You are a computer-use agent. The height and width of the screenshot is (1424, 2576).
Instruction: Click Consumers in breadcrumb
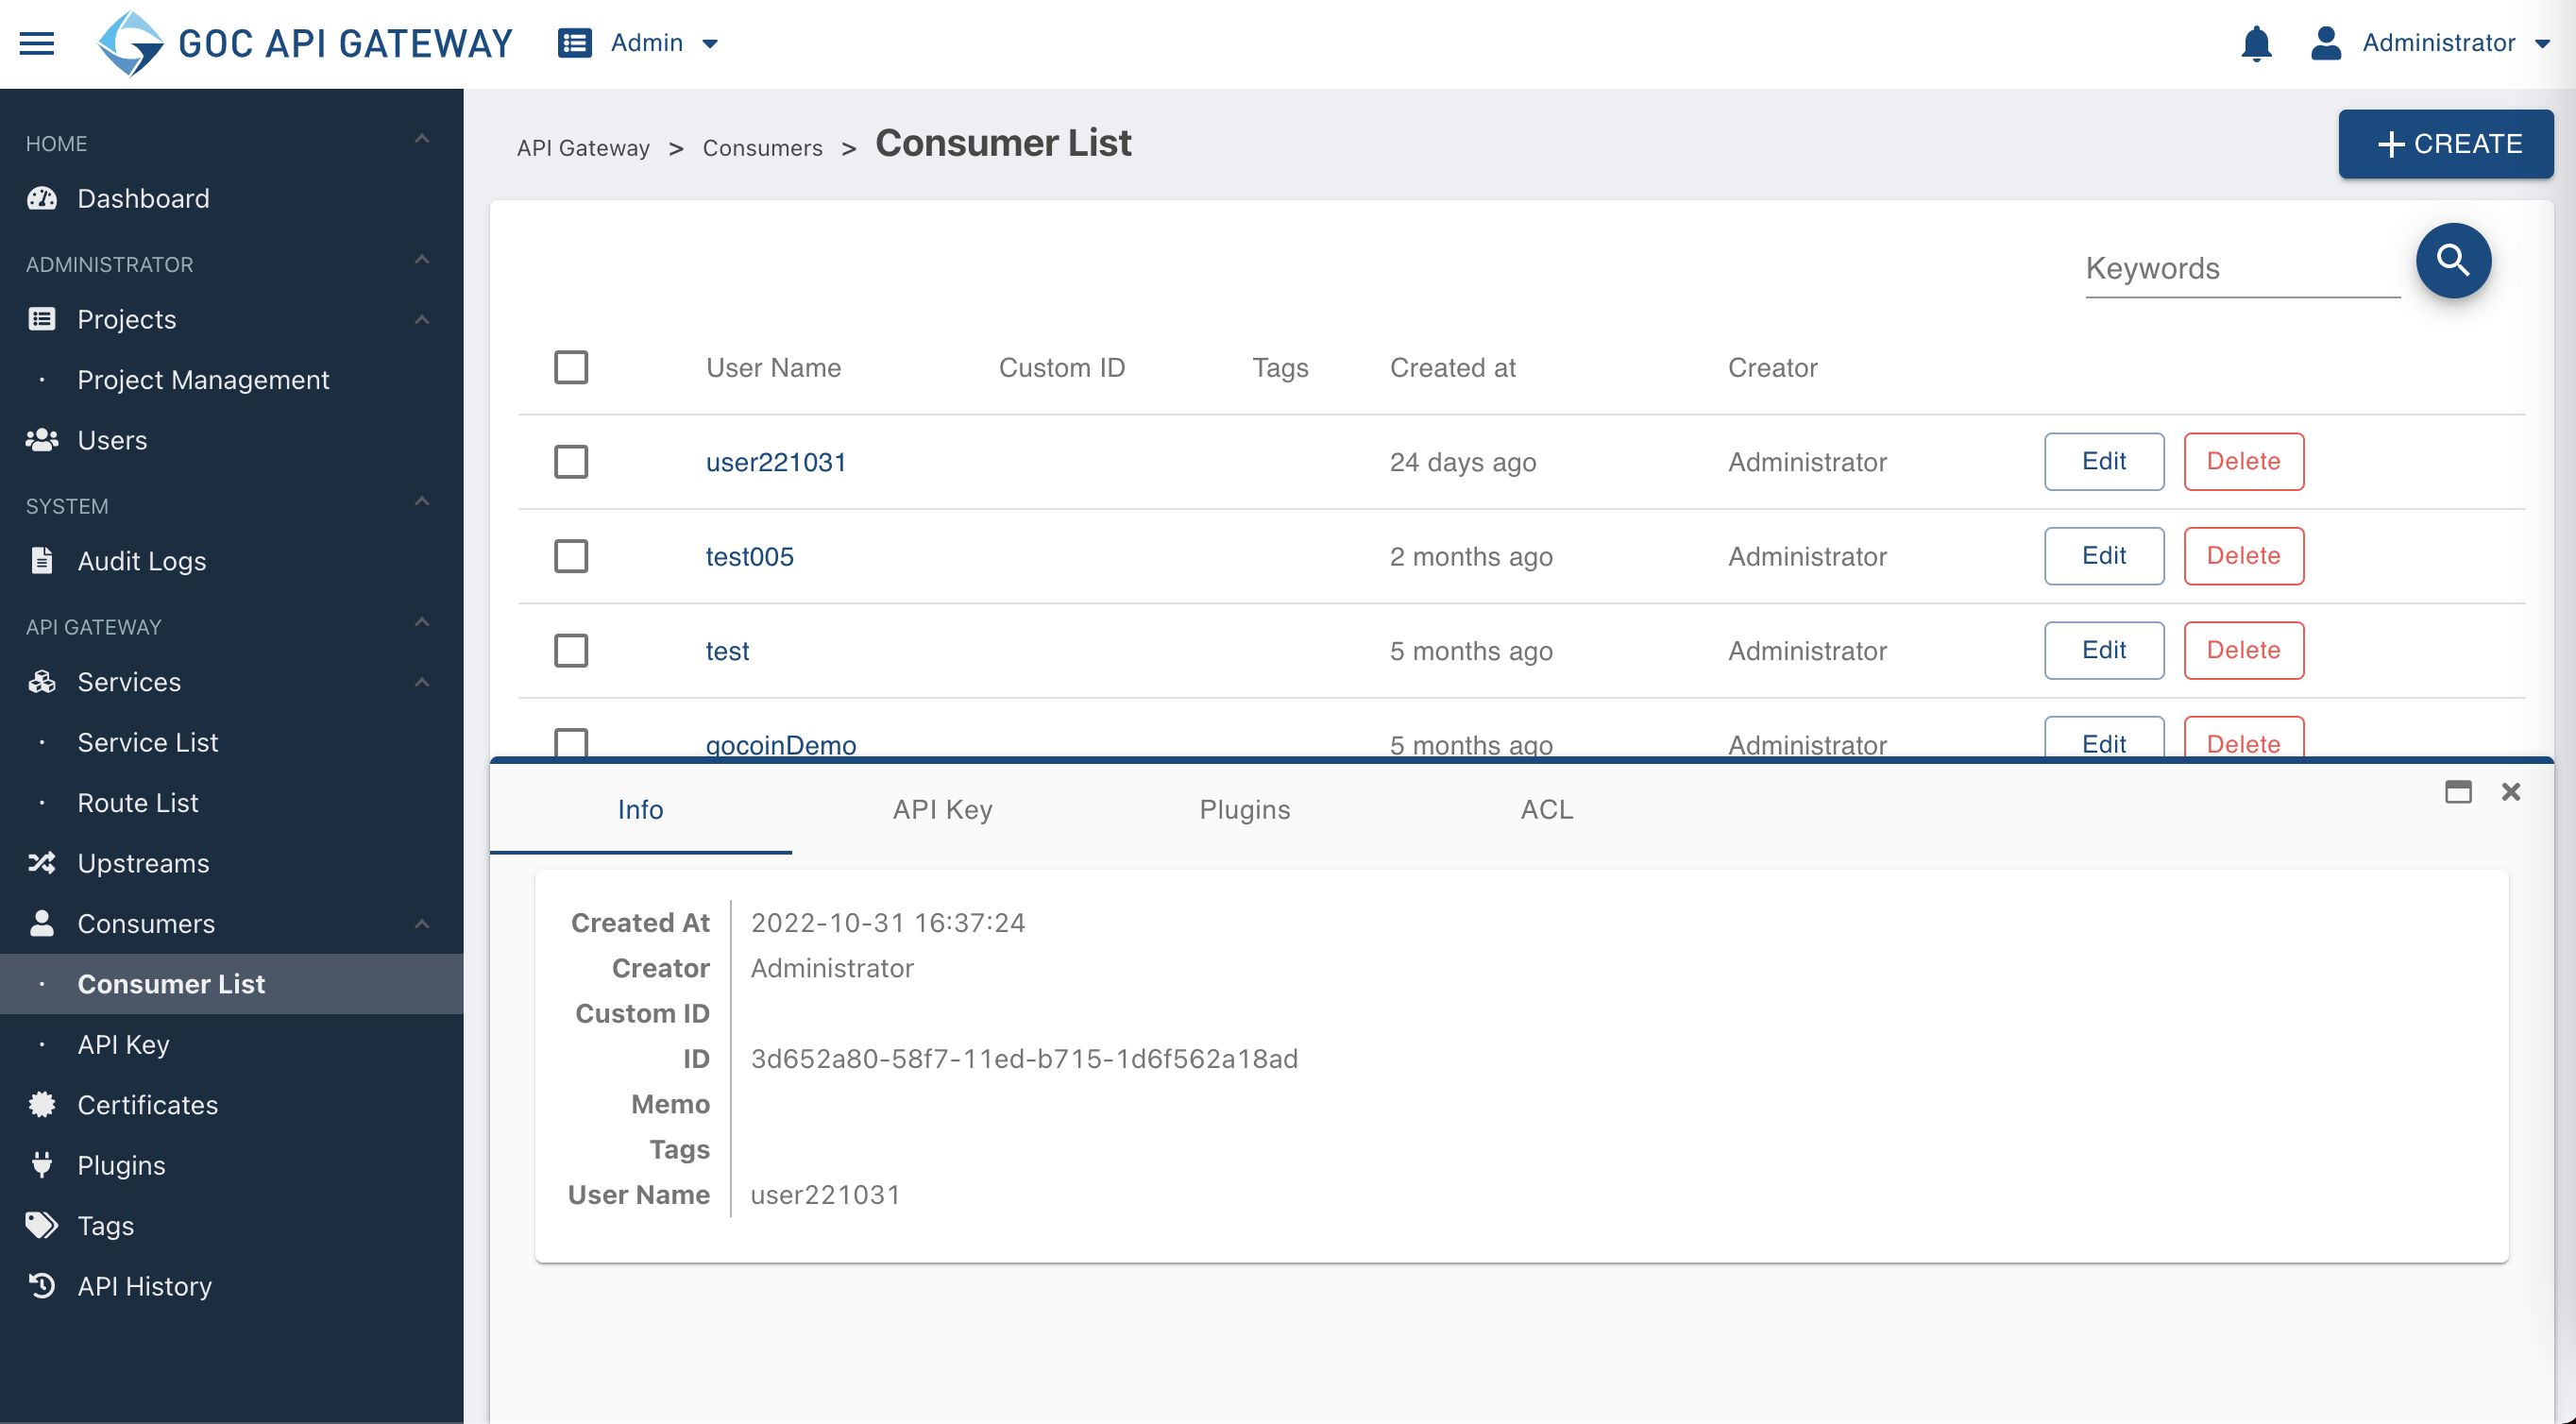(763, 148)
